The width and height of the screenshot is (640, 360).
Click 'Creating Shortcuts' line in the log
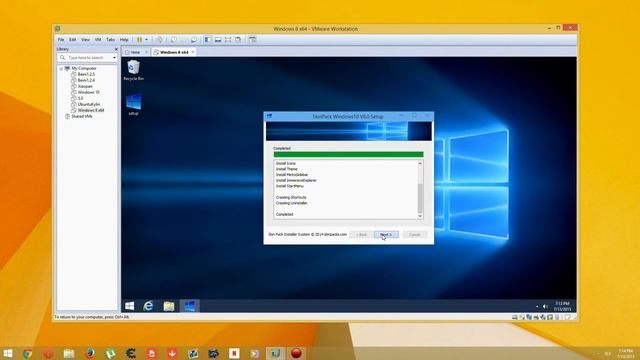[x=291, y=198]
